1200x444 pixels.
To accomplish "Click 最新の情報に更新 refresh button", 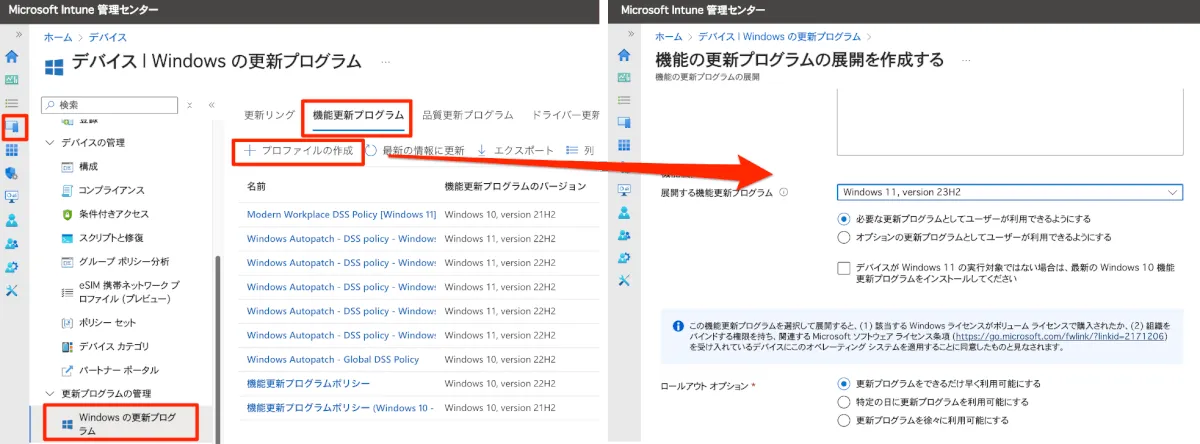I will point(415,150).
